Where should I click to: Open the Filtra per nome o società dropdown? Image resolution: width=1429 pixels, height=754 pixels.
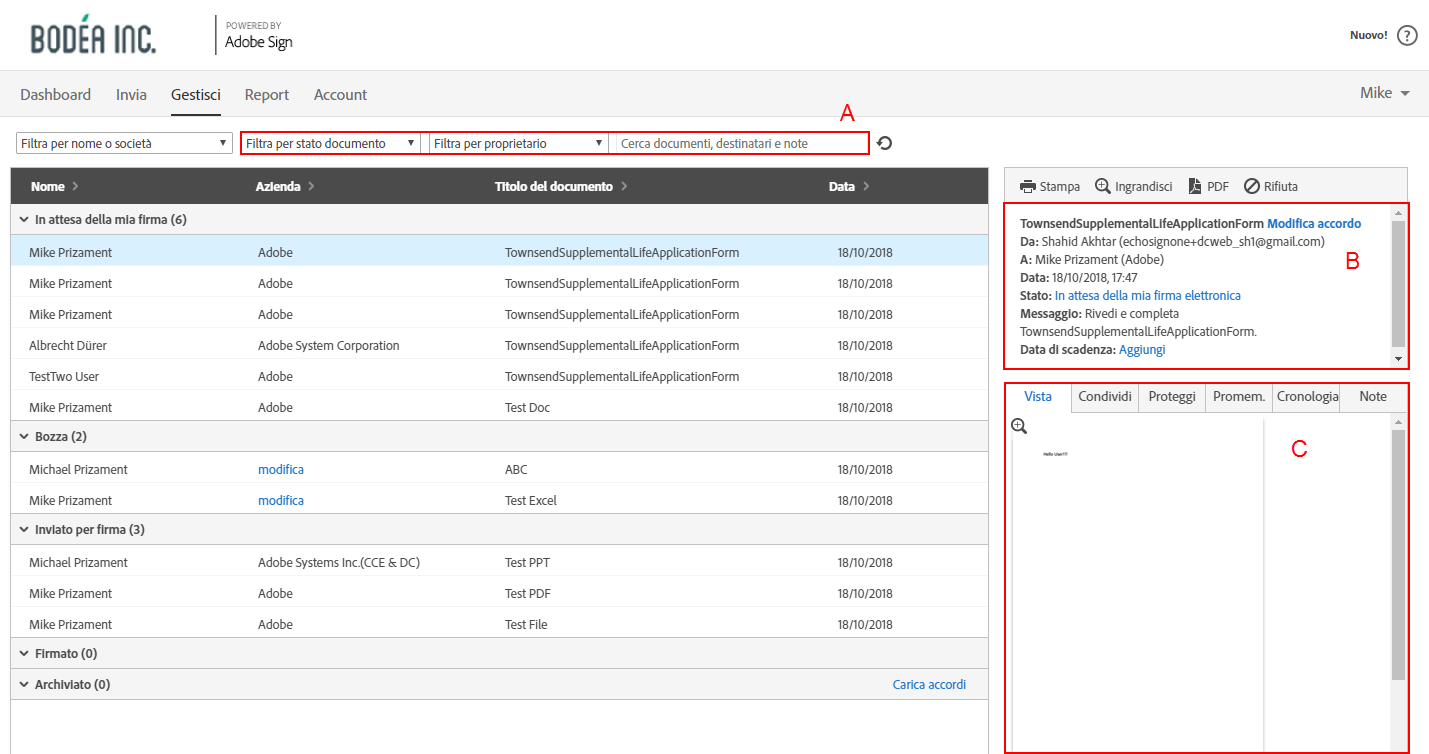124,143
